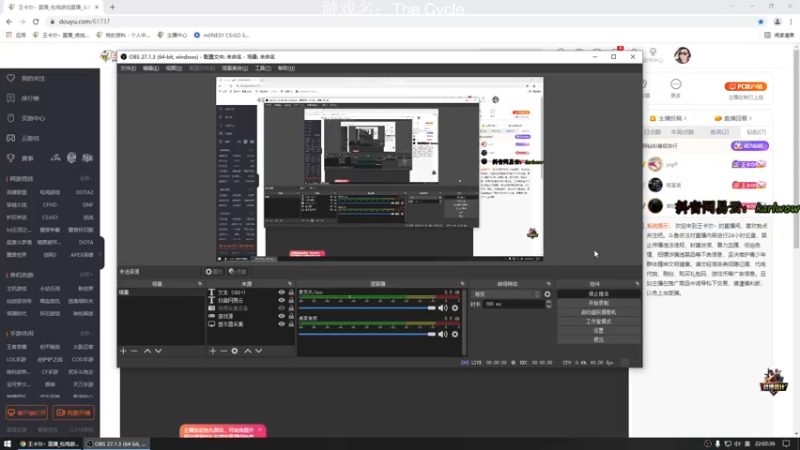800x450 pixels.
Task: Click 停止推流 in the OBS controls
Action: [598, 294]
